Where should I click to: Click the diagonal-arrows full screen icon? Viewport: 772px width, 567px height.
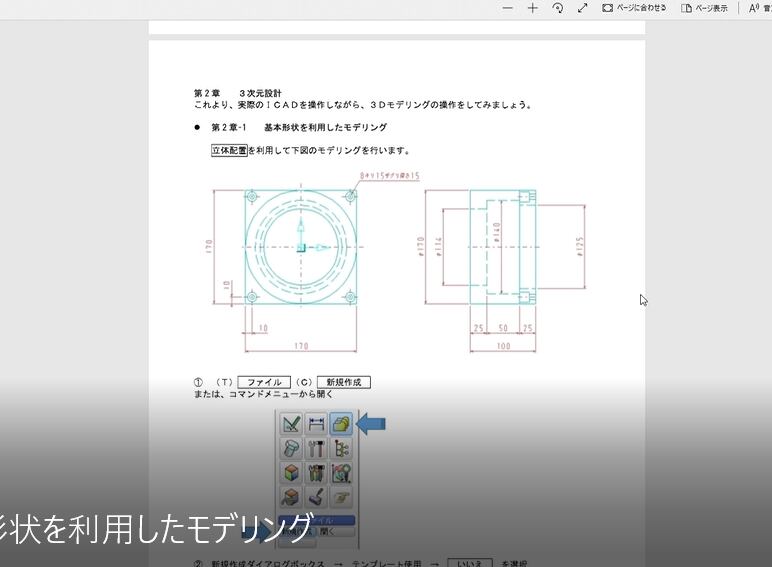point(582,8)
